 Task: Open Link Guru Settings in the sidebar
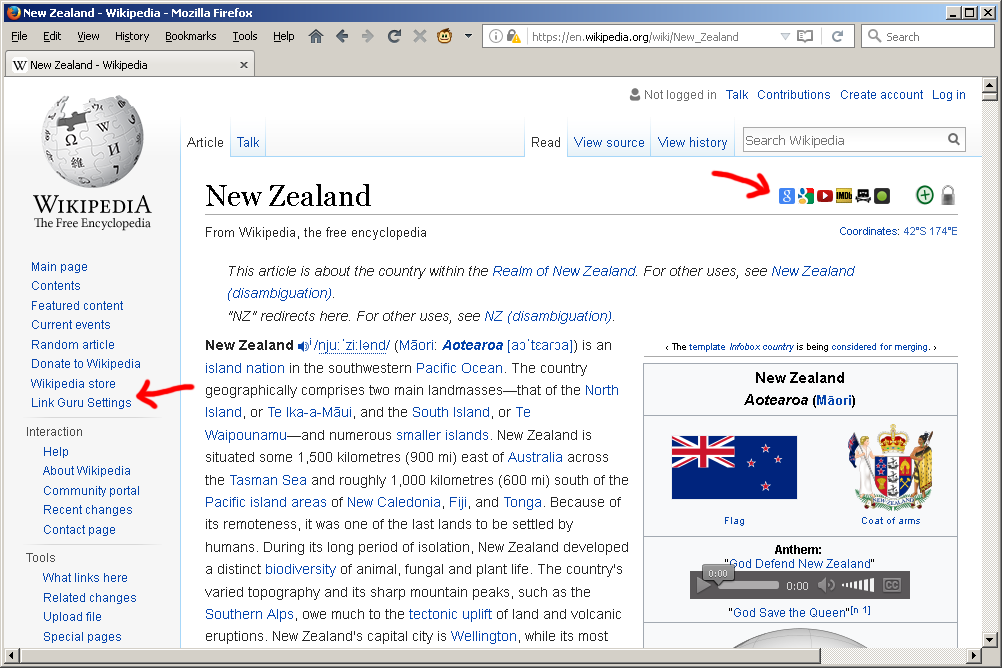click(x=81, y=403)
